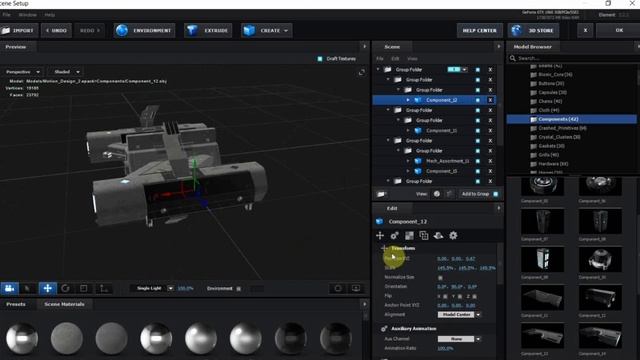Select the first chrome material preset sphere

22,338
